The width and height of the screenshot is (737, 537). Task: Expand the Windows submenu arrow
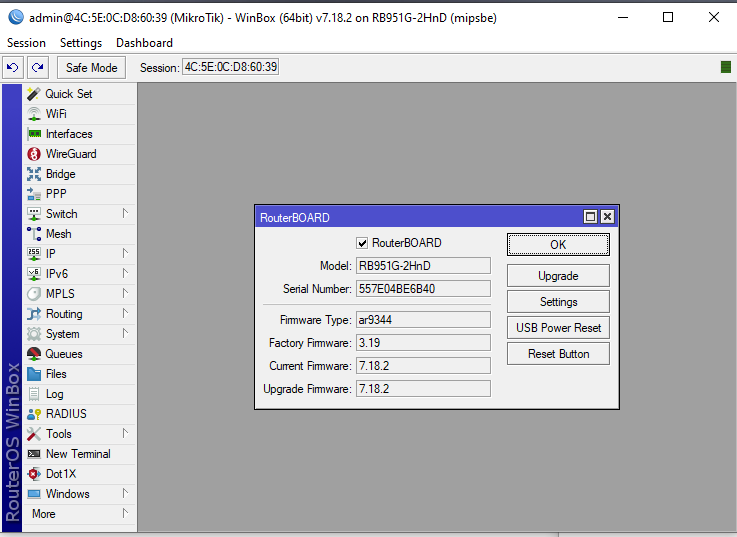click(x=125, y=493)
